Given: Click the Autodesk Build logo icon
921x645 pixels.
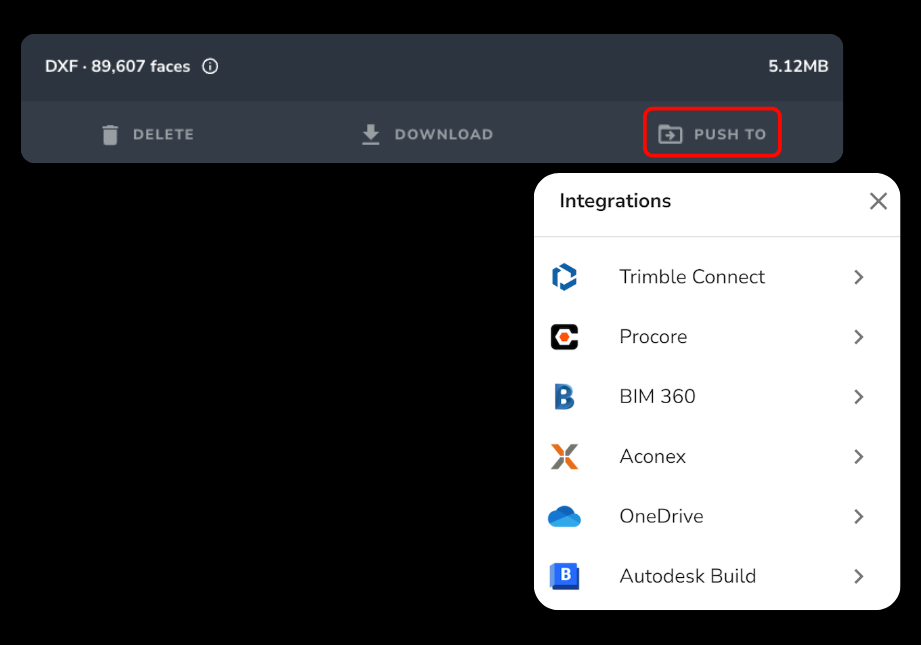Looking at the screenshot, I should pos(564,576).
